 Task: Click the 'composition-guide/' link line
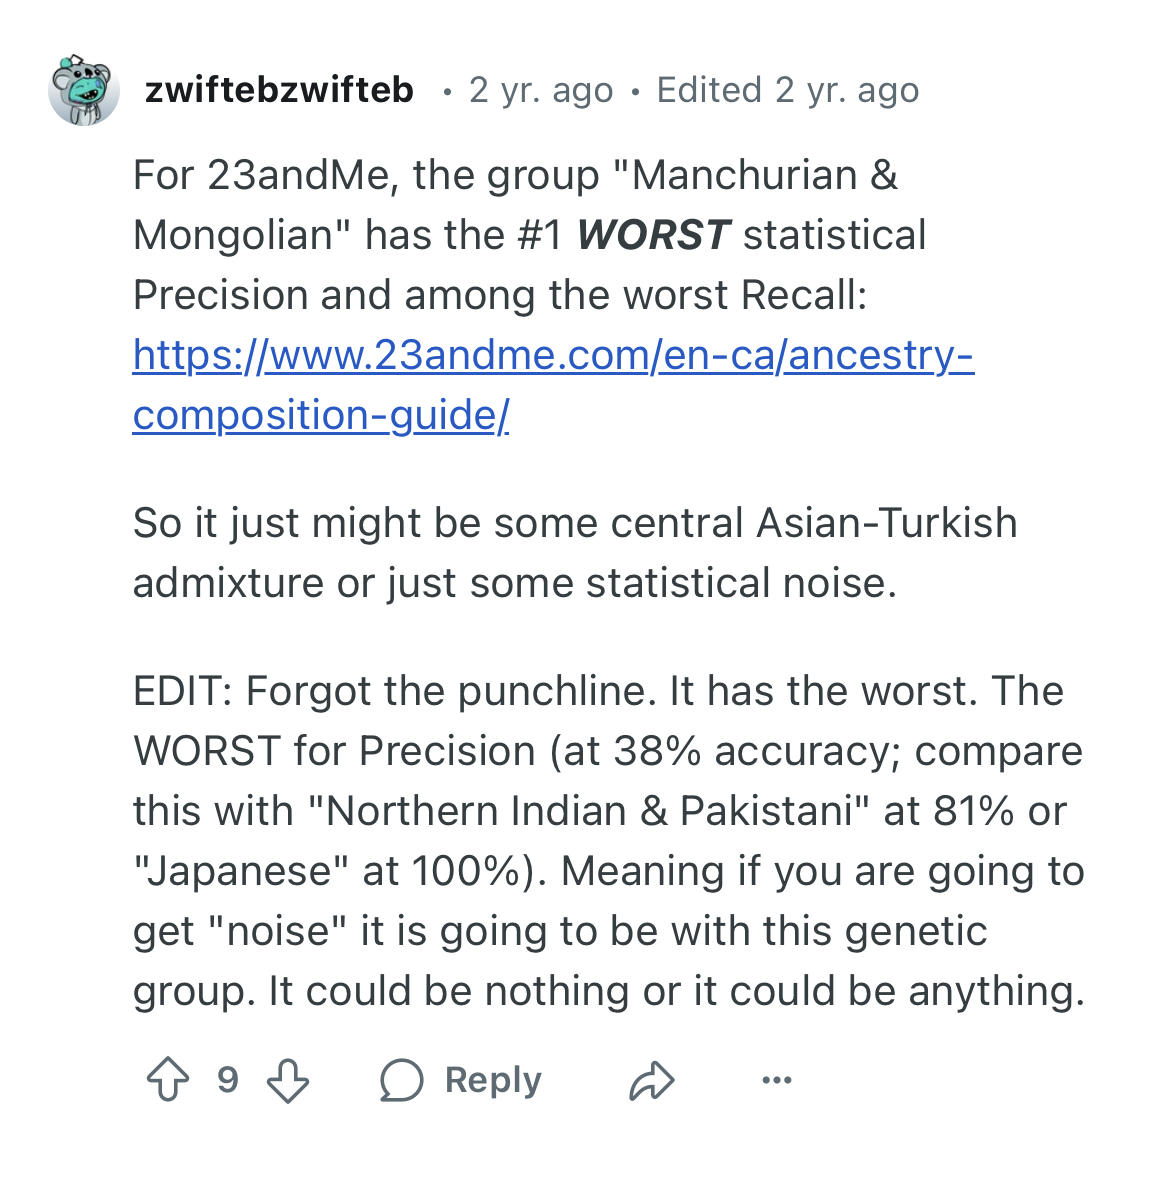[320, 415]
